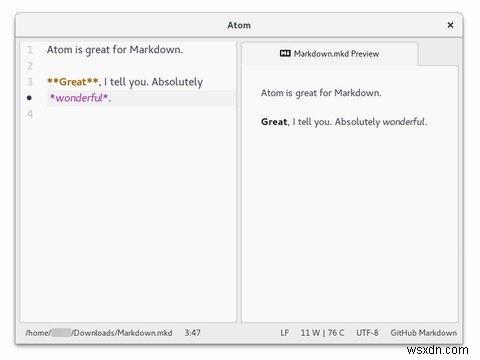Close the Atom window

tap(450, 25)
